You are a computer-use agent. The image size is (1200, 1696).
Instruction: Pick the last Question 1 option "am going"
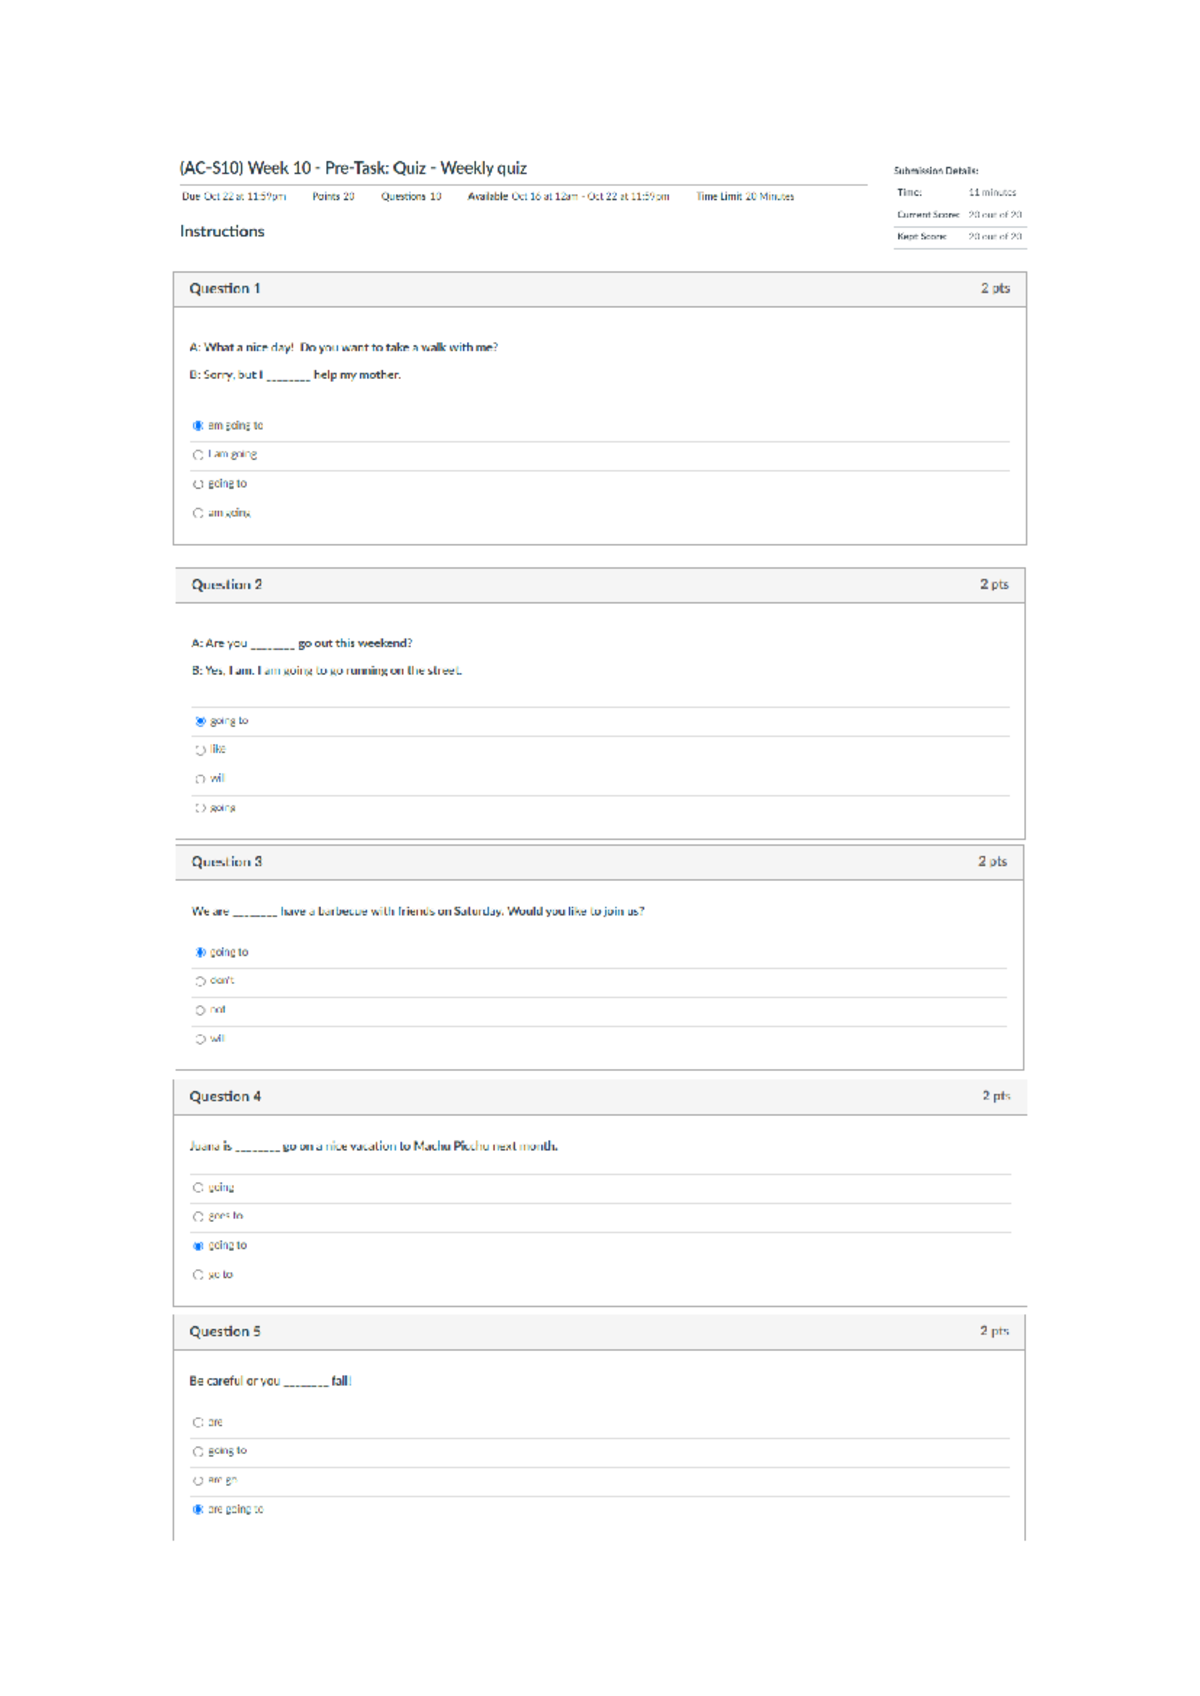coord(198,513)
